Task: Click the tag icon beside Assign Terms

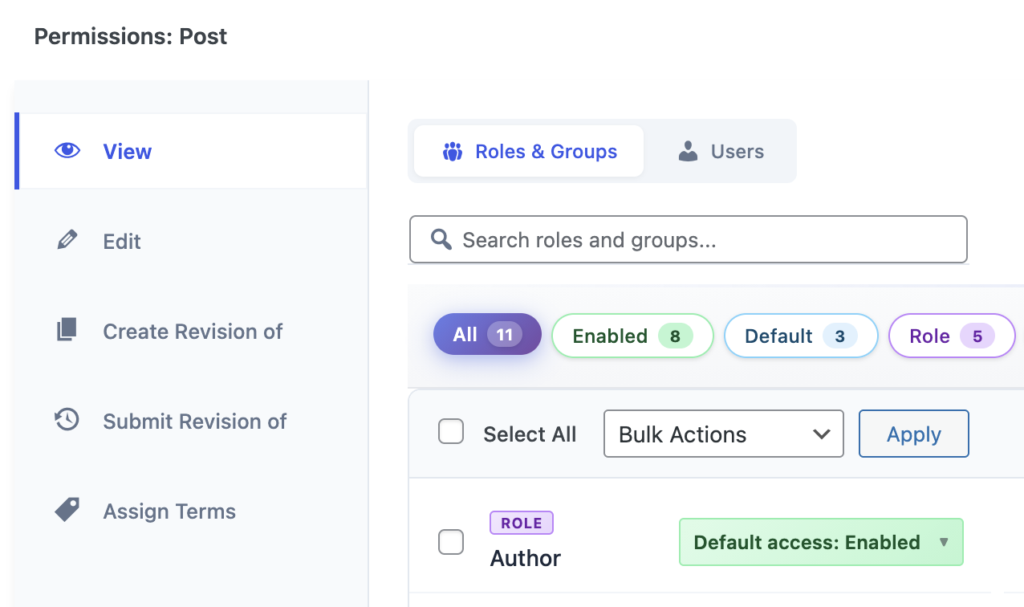Action: click(67, 511)
